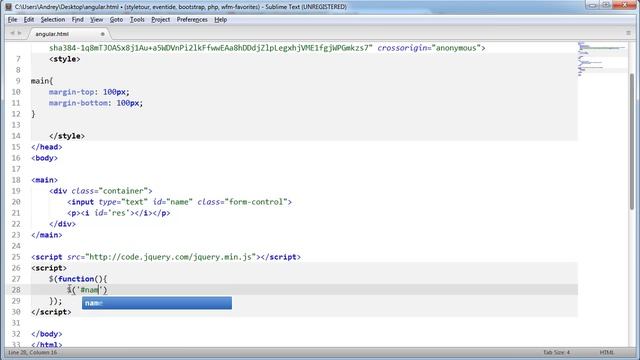Click the $('#nam') code on line 28

(87, 290)
